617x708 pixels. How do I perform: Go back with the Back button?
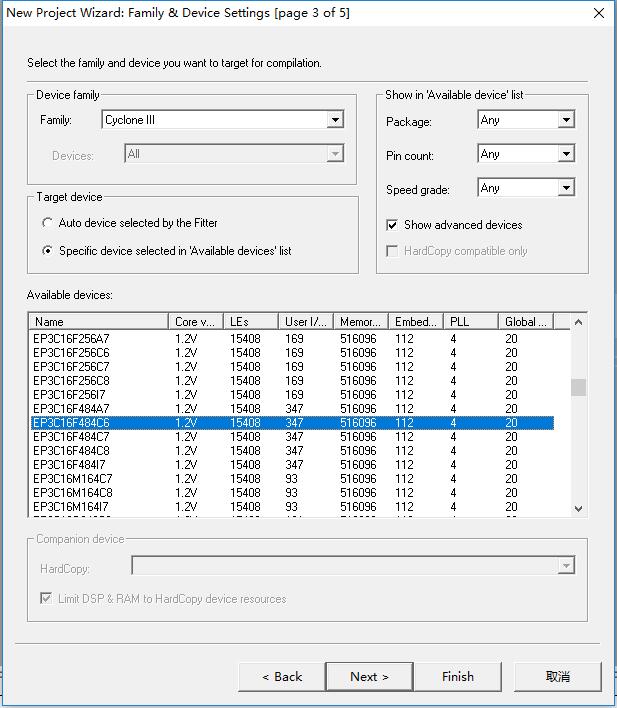point(282,677)
